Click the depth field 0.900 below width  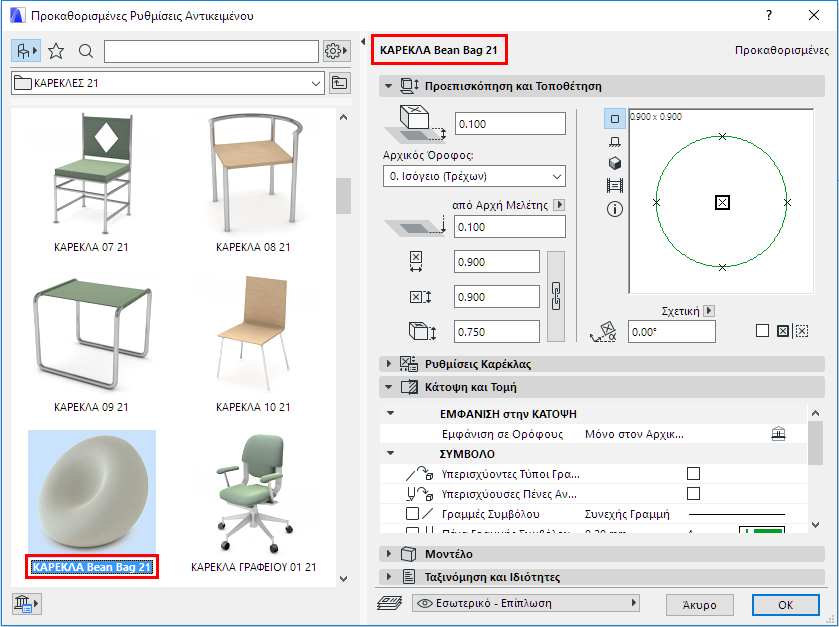coord(497,297)
